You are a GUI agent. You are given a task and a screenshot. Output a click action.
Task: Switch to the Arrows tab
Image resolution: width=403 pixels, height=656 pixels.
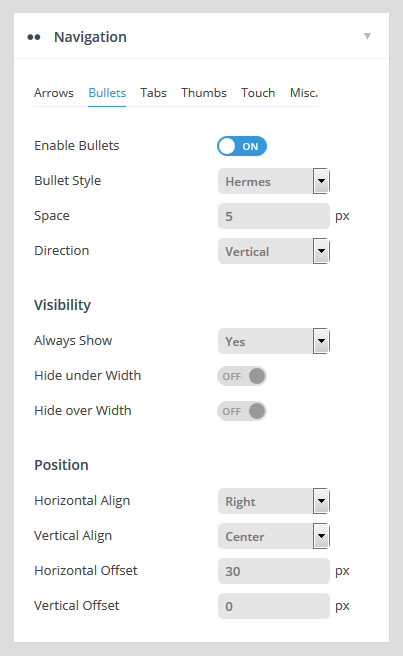[54, 93]
